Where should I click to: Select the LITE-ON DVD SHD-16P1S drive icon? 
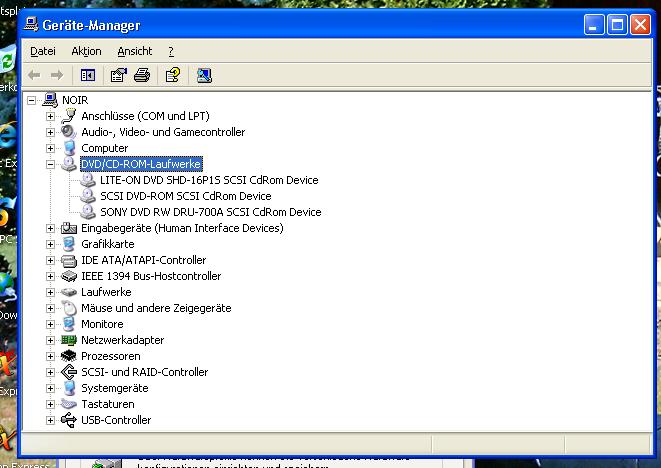pyautogui.click(x=88, y=180)
